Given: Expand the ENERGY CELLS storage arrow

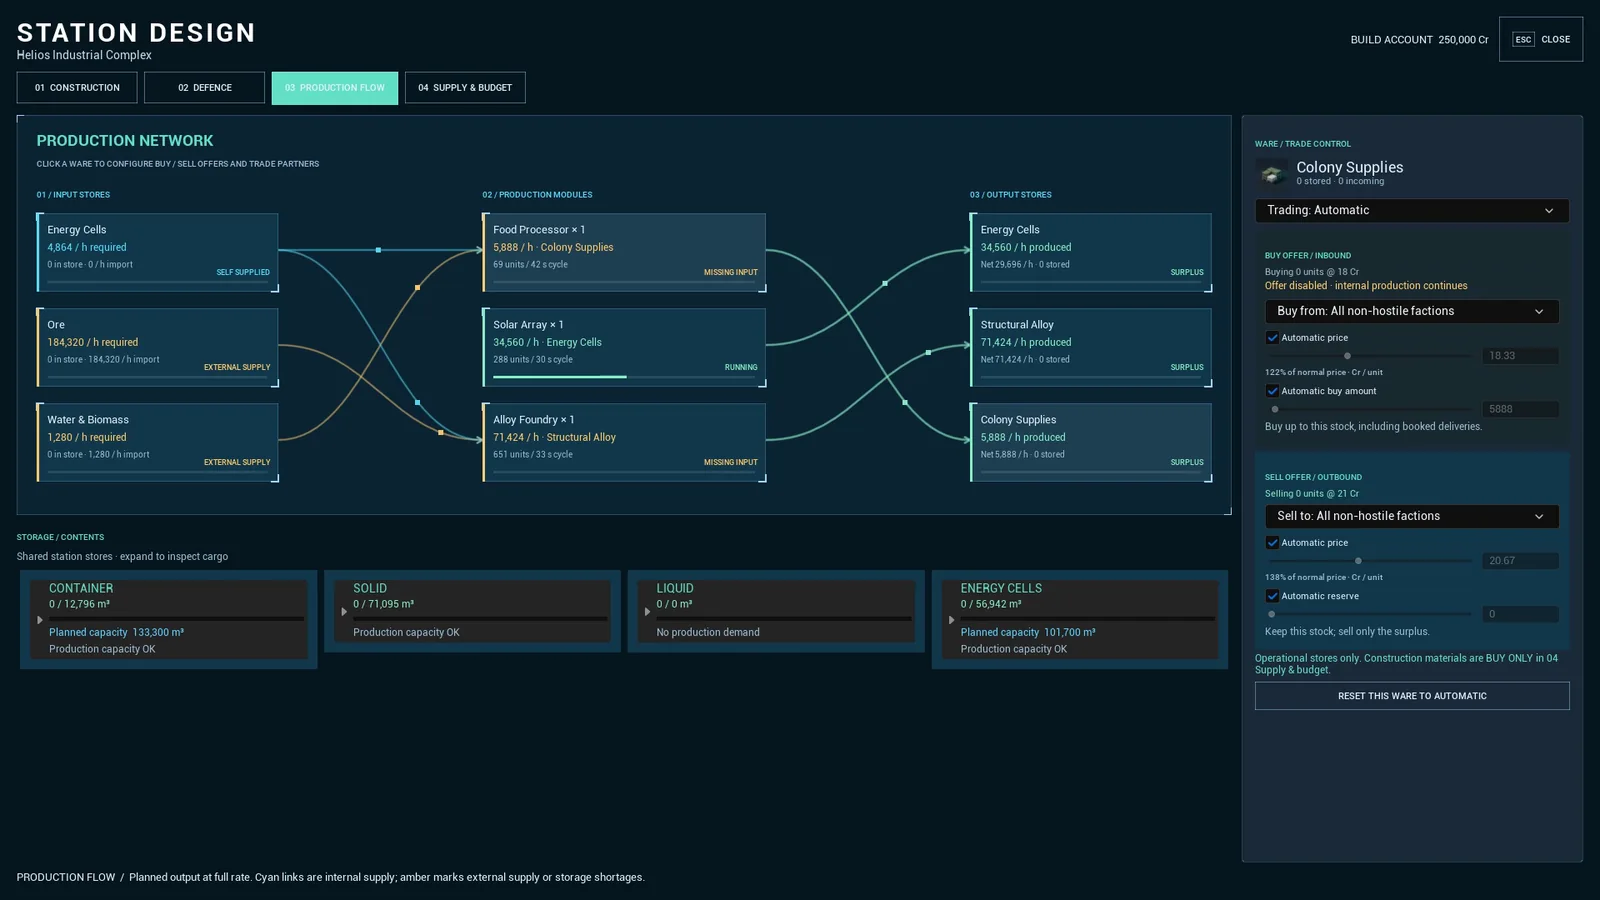Looking at the screenshot, I should [952, 620].
